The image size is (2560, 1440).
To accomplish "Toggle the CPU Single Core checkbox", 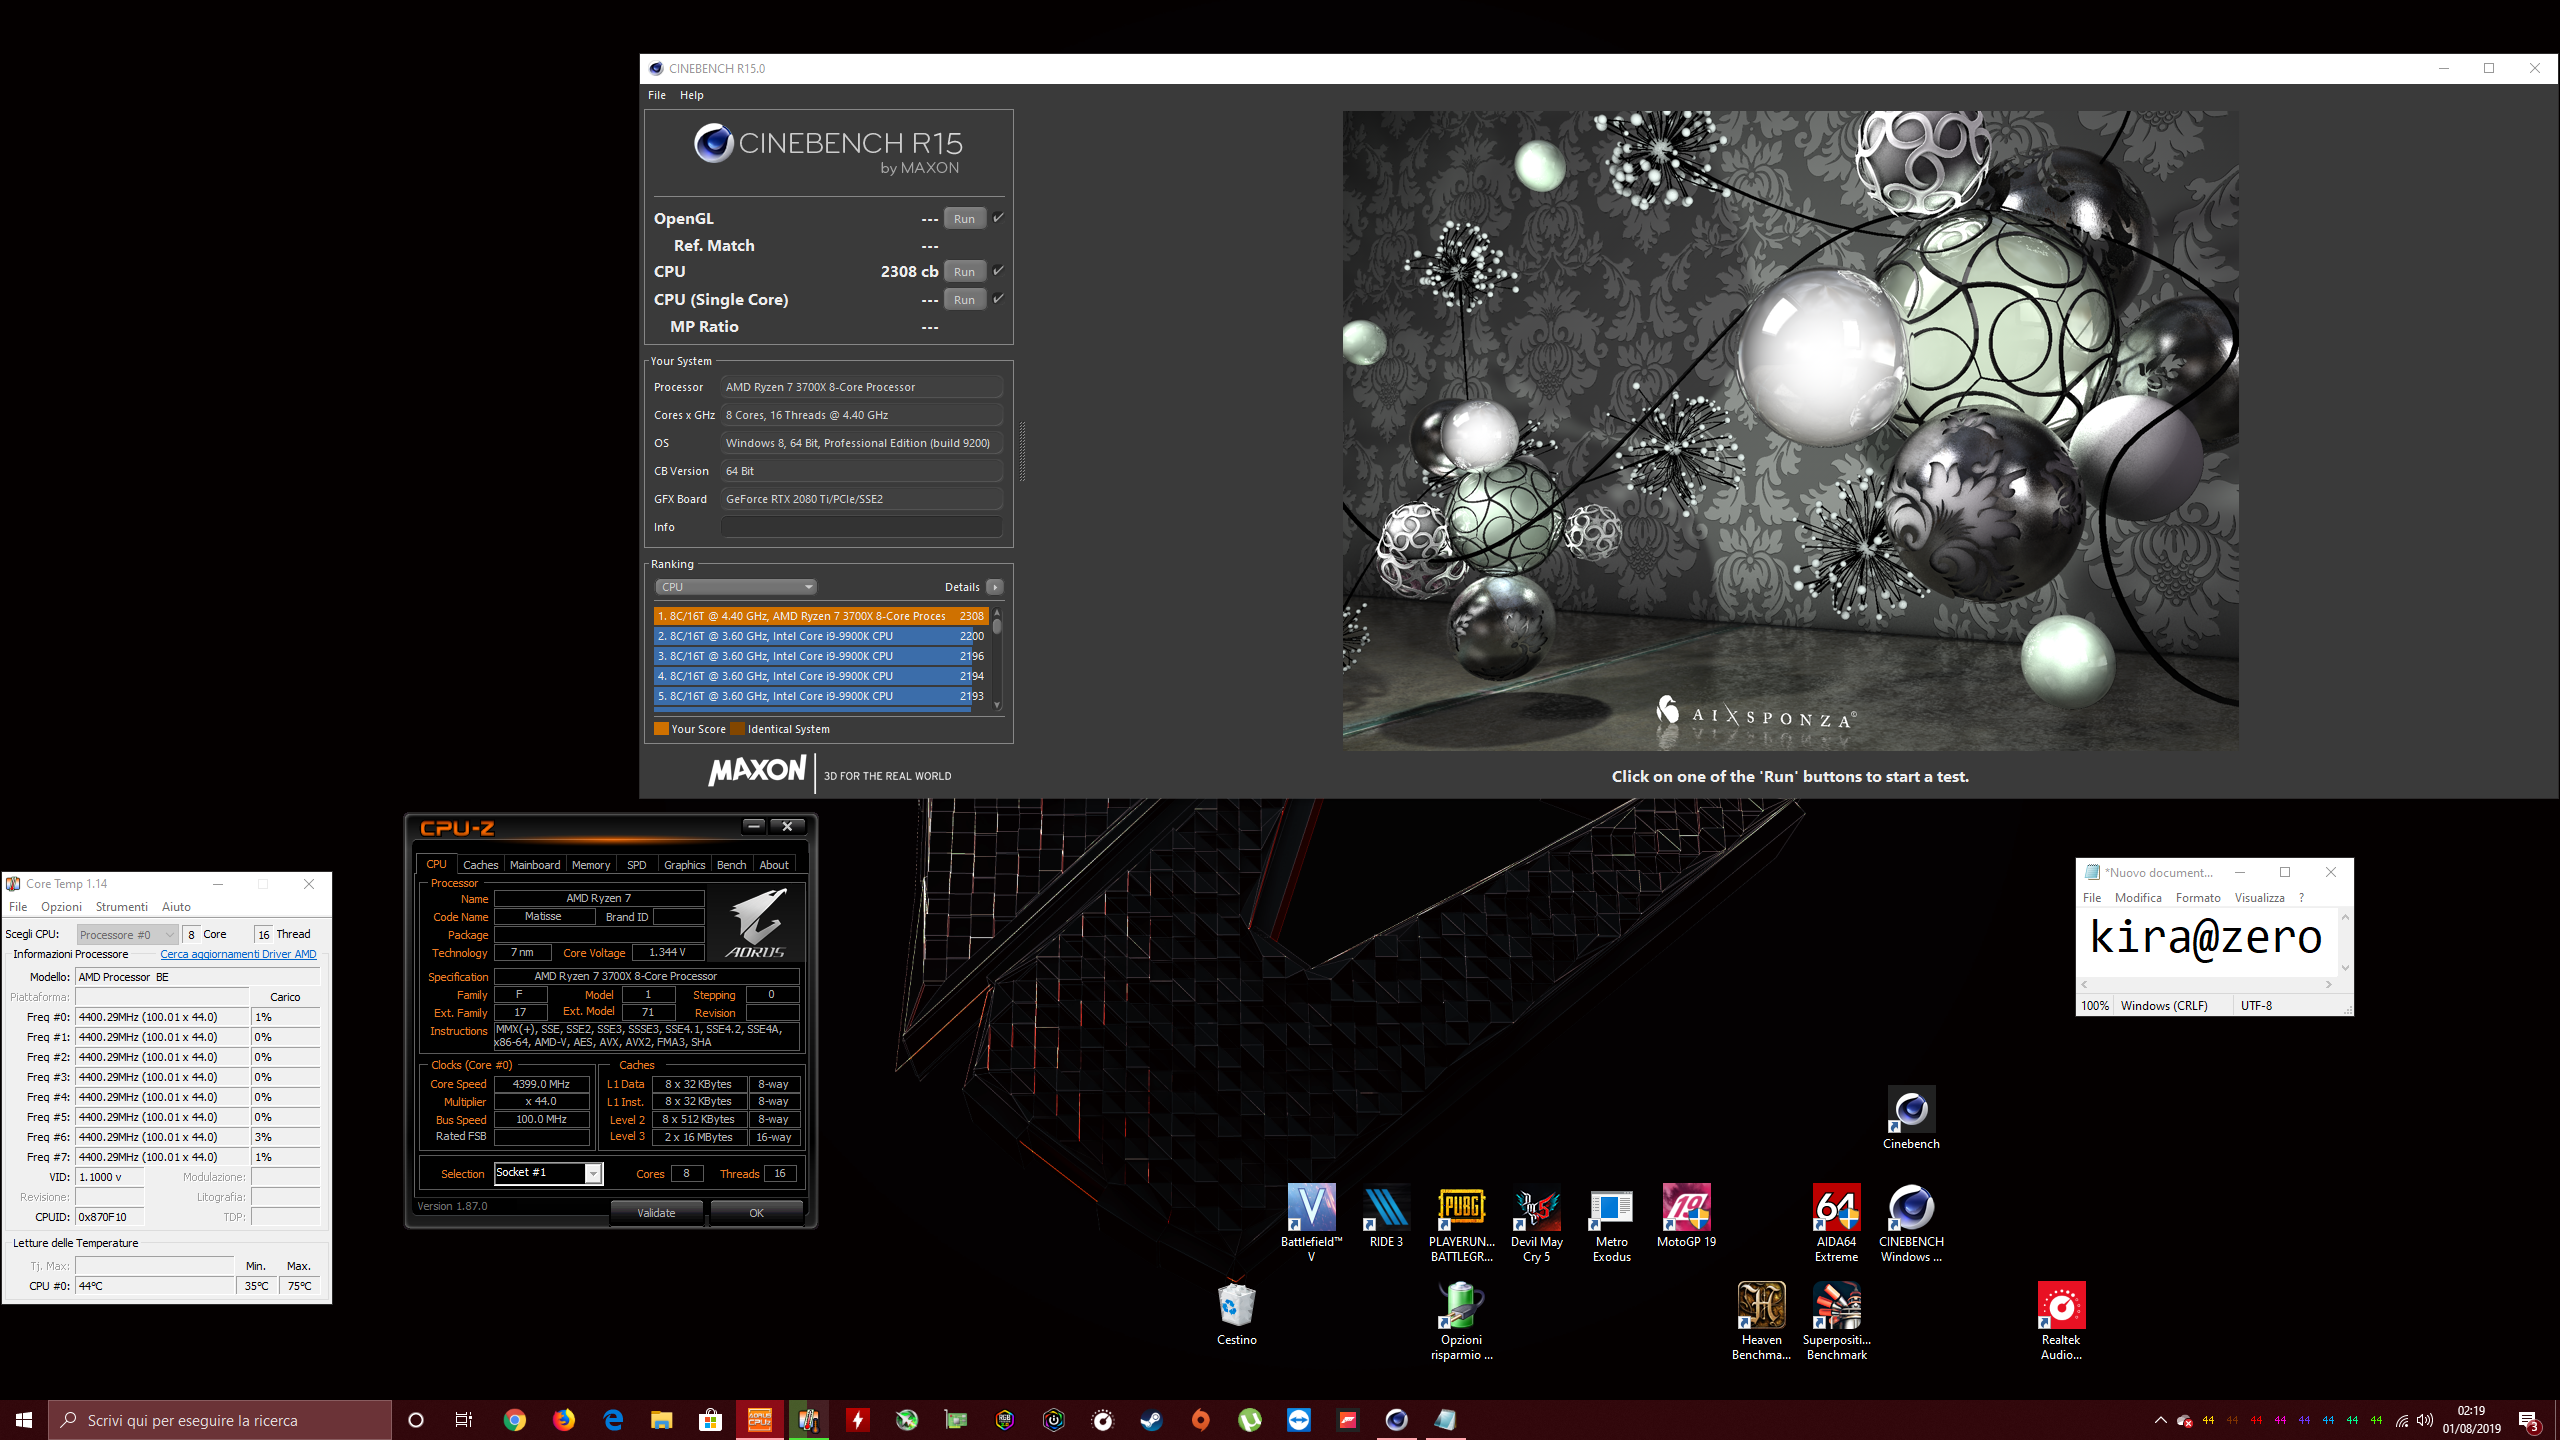I will coord(998,299).
